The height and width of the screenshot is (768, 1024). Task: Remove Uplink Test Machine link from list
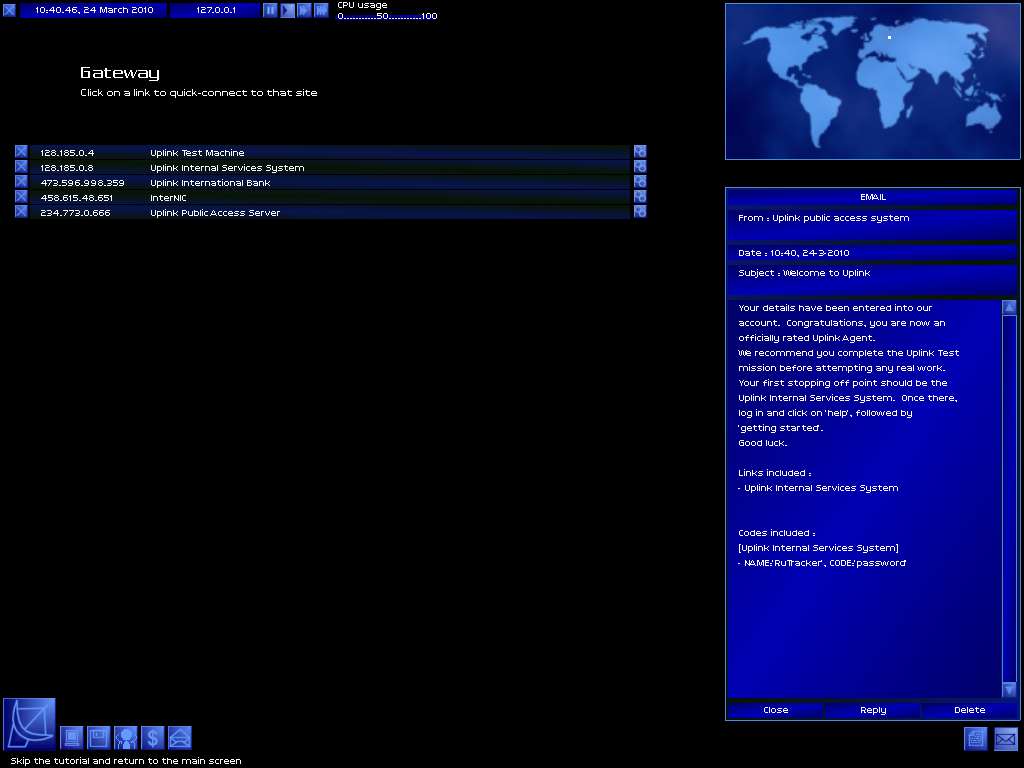pos(21,152)
